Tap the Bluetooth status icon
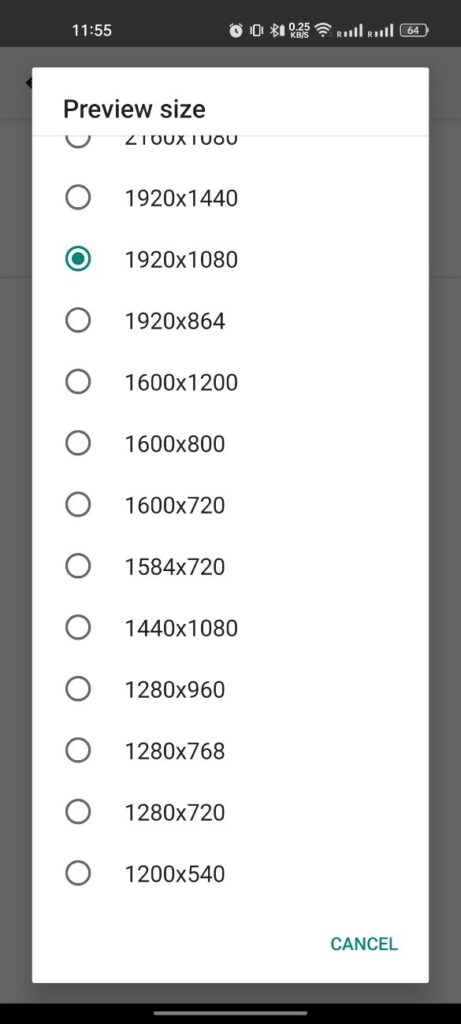461x1024 pixels. pyautogui.click(x=277, y=30)
